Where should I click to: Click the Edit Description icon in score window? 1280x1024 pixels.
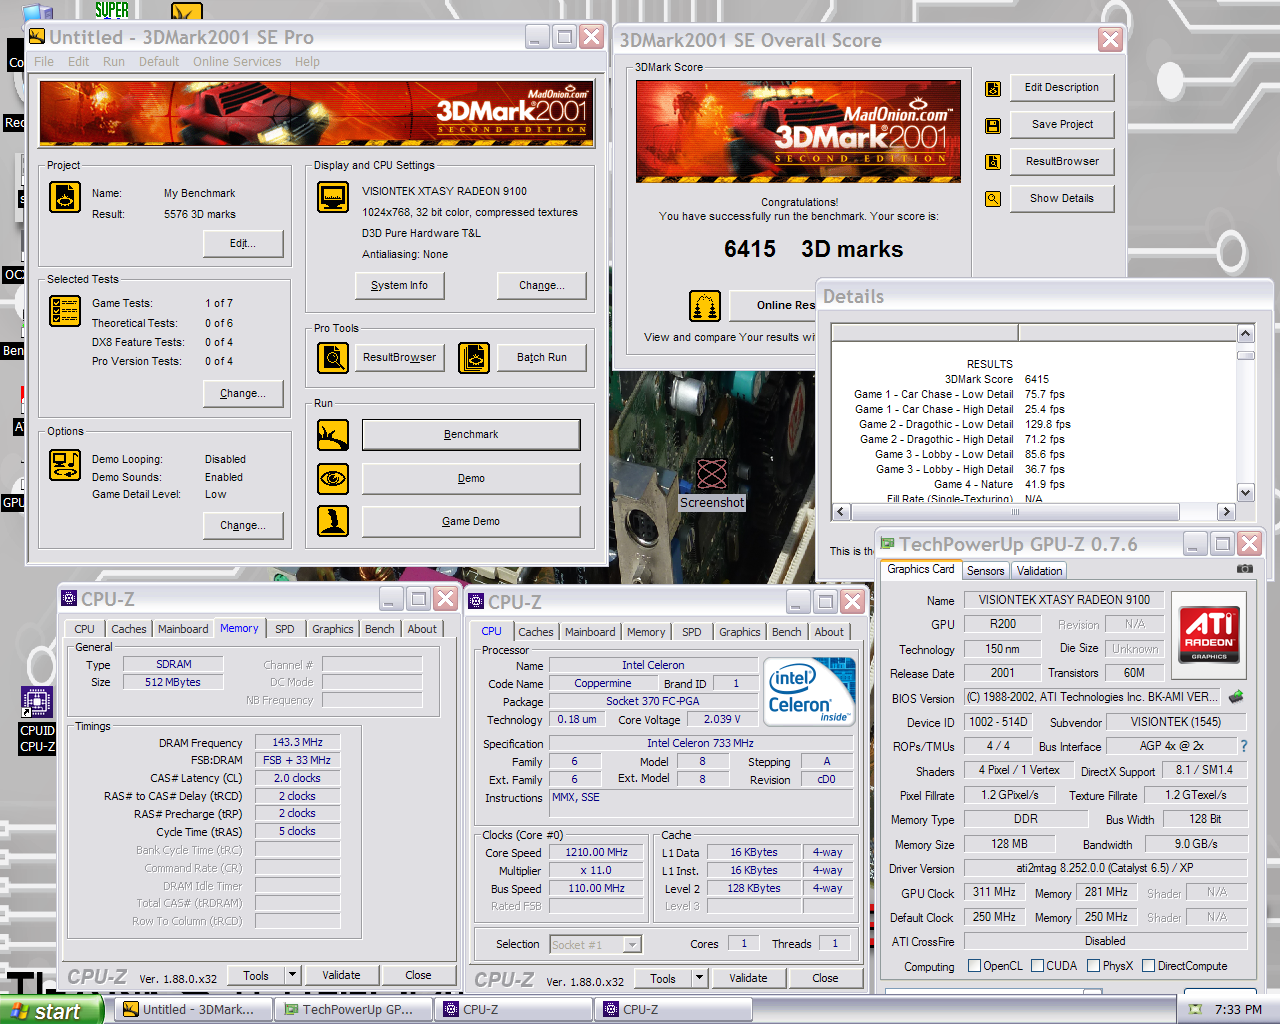click(993, 88)
